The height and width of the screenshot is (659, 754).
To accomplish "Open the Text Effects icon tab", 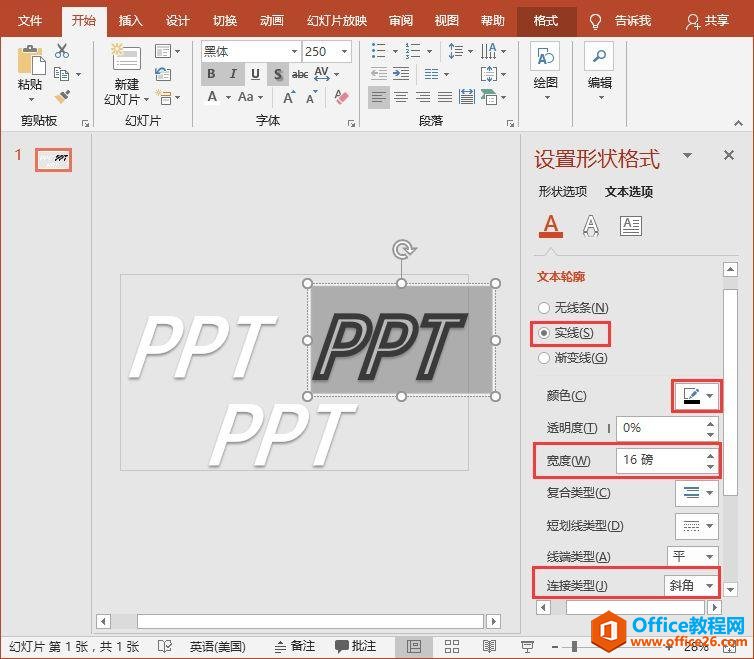I will click(x=591, y=226).
